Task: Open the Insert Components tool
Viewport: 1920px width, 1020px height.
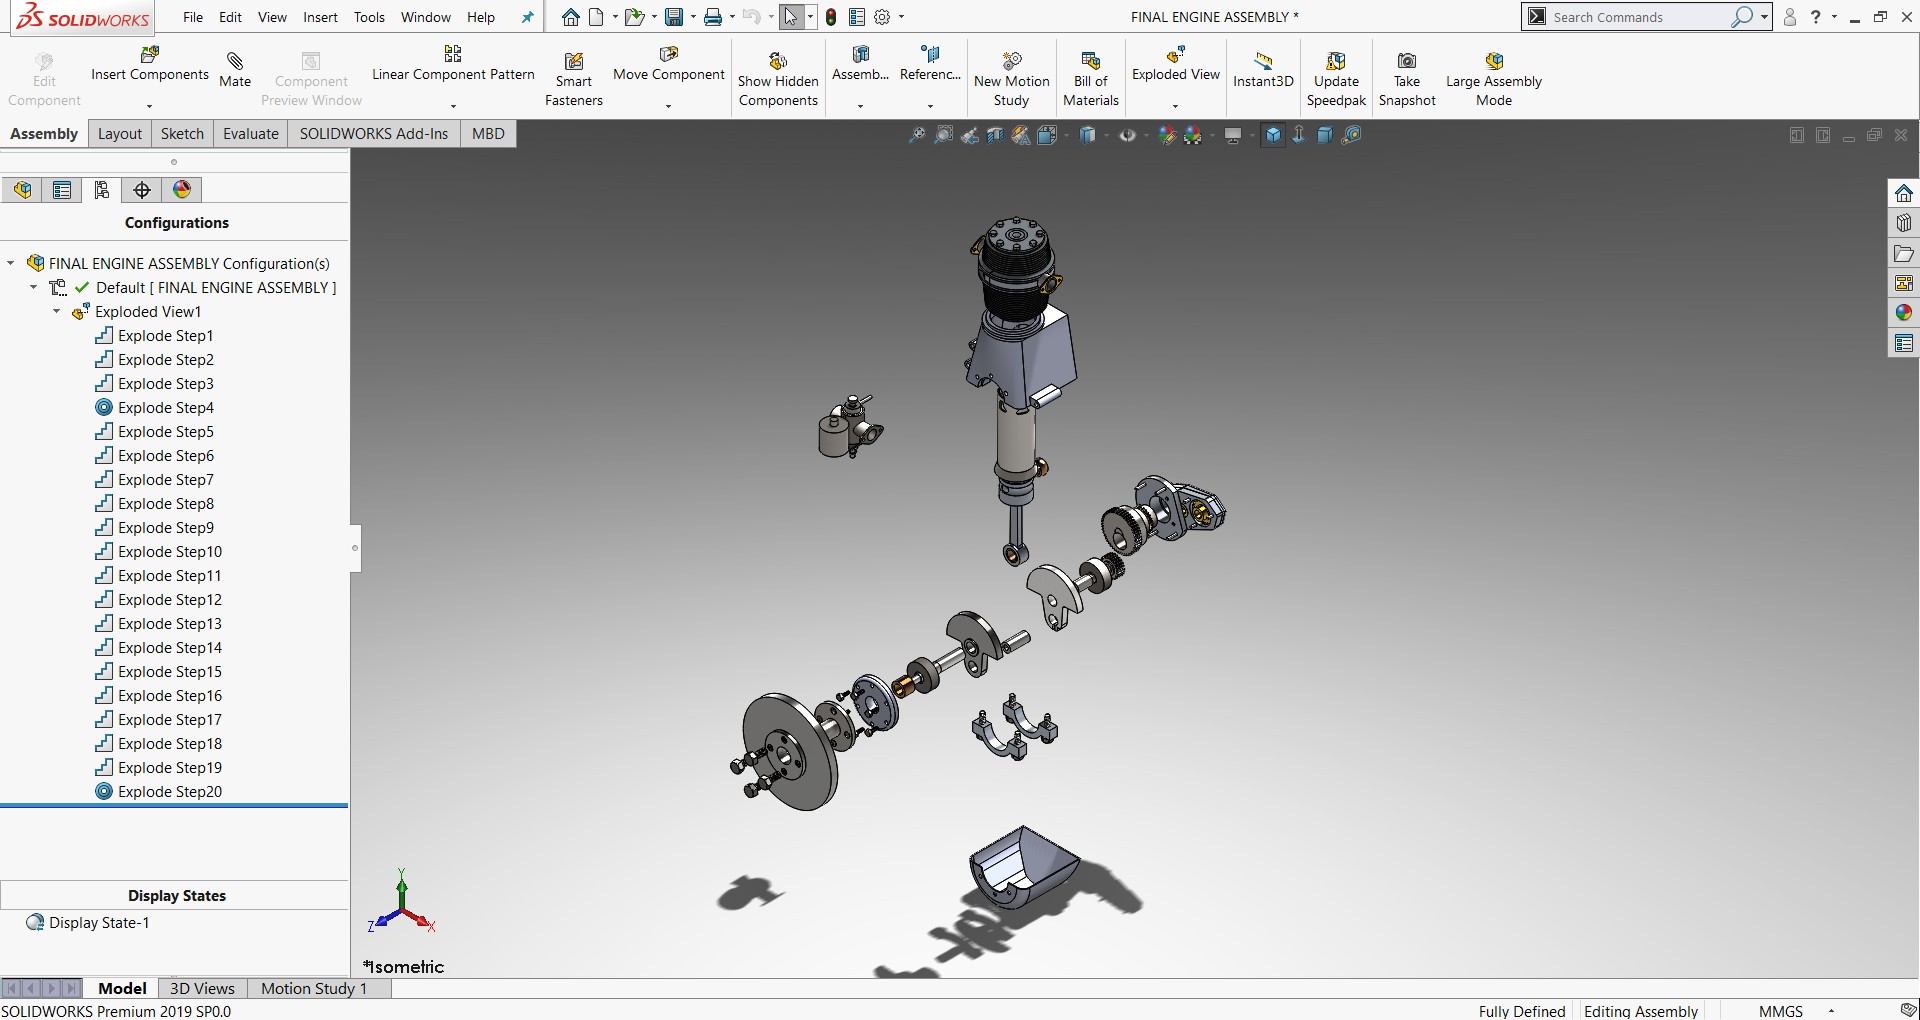Action: (x=150, y=63)
